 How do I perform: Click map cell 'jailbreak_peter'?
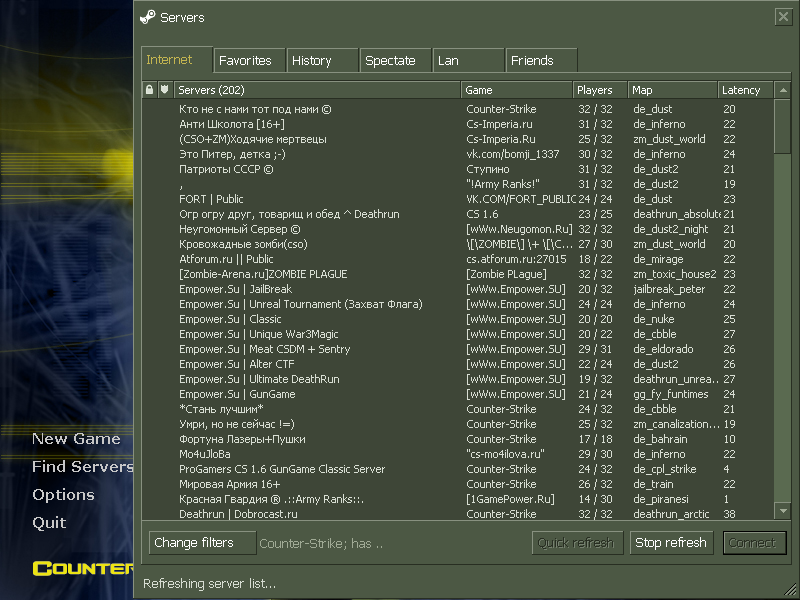669,289
